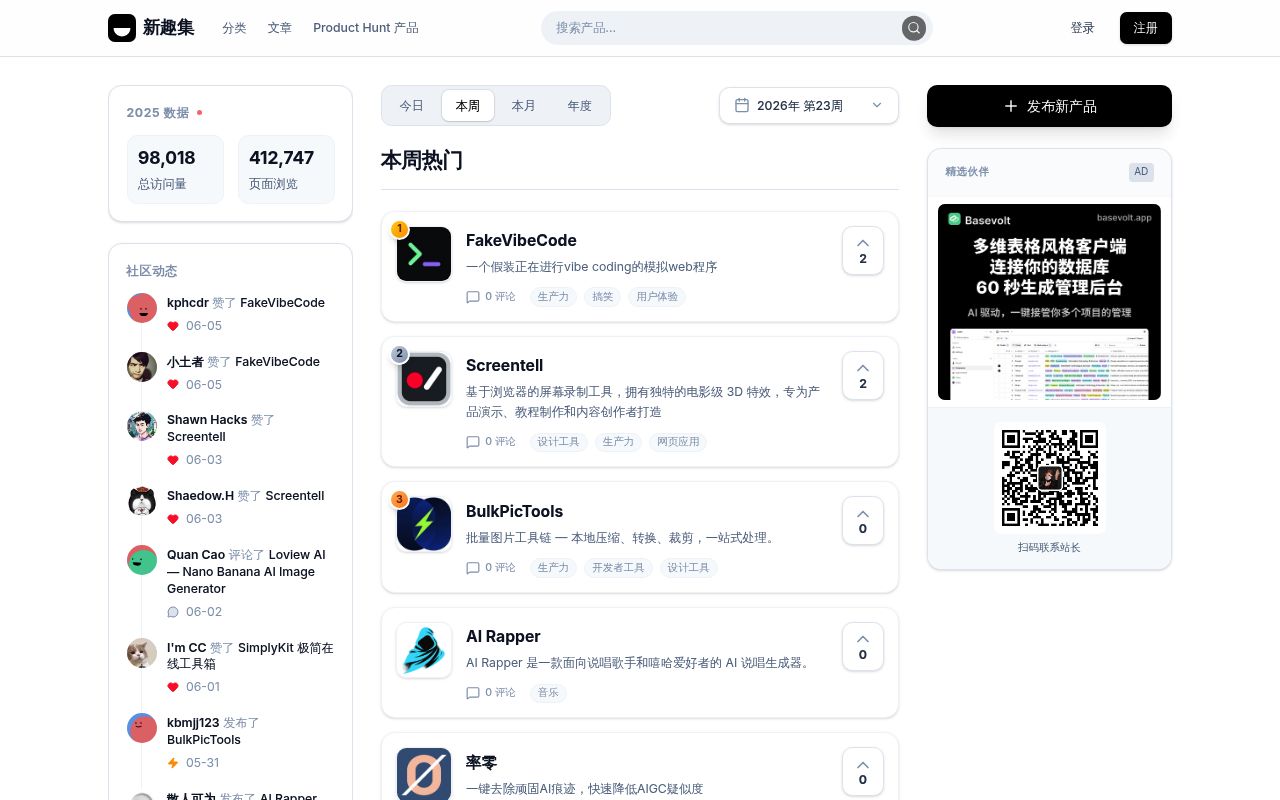
Task: Click the 新趣集 site logo icon
Action: click(122, 28)
